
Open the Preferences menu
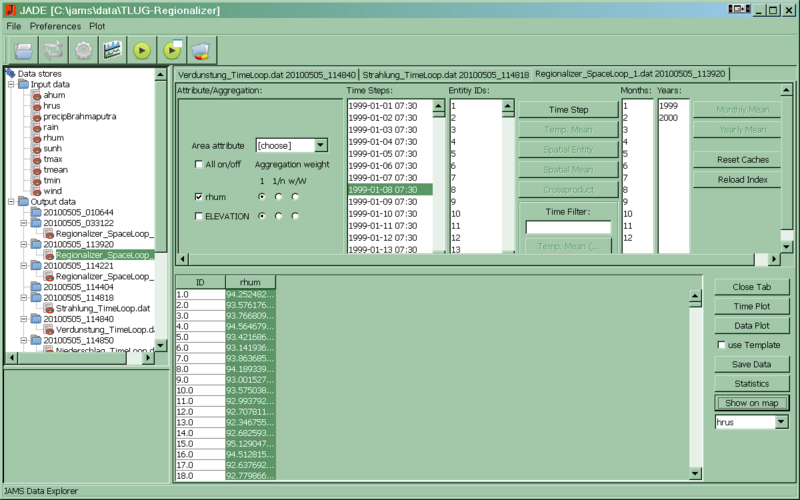[x=55, y=24]
